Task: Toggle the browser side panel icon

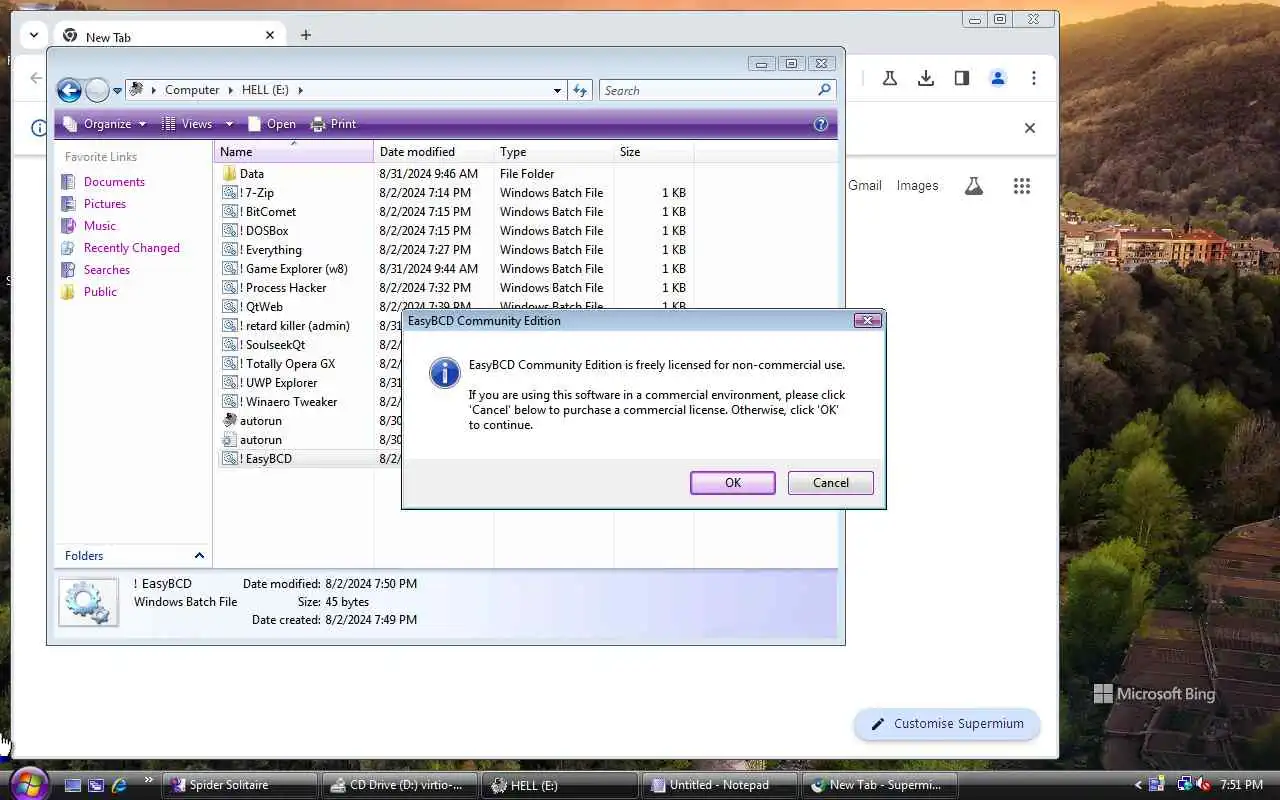Action: (x=962, y=78)
